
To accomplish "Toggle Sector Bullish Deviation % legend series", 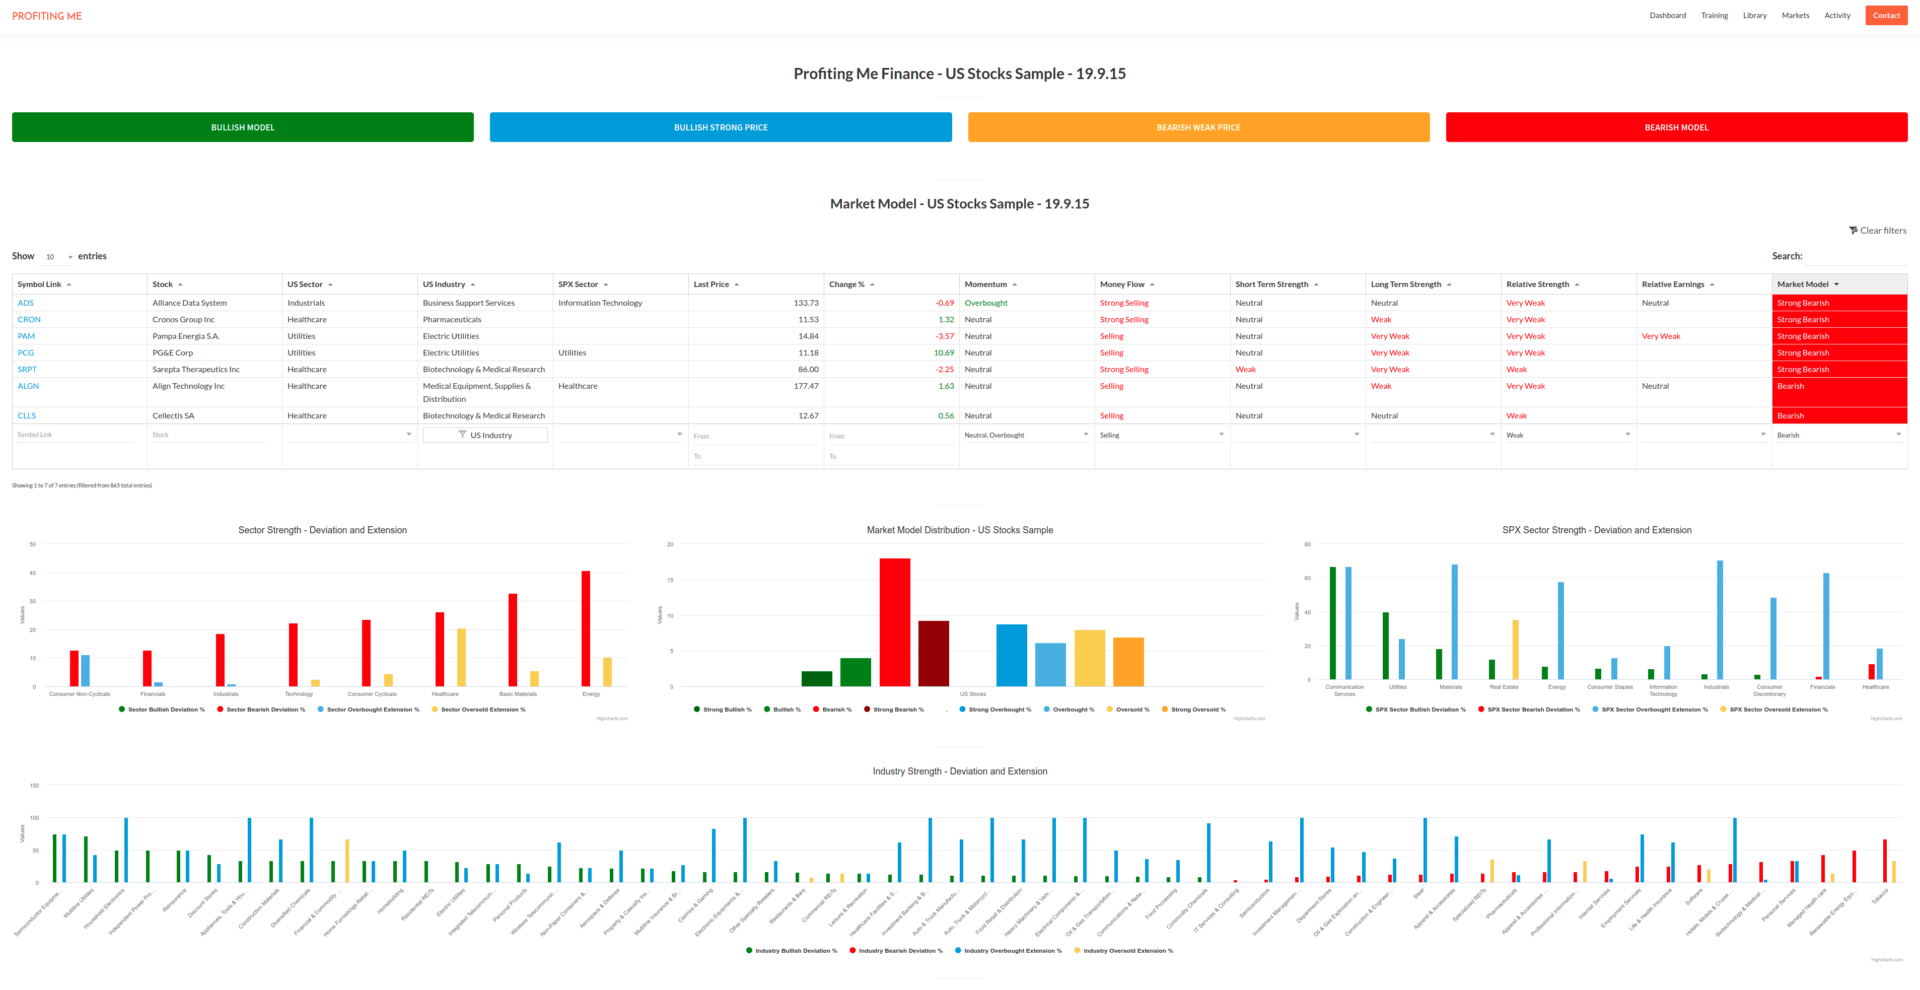I will [161, 710].
